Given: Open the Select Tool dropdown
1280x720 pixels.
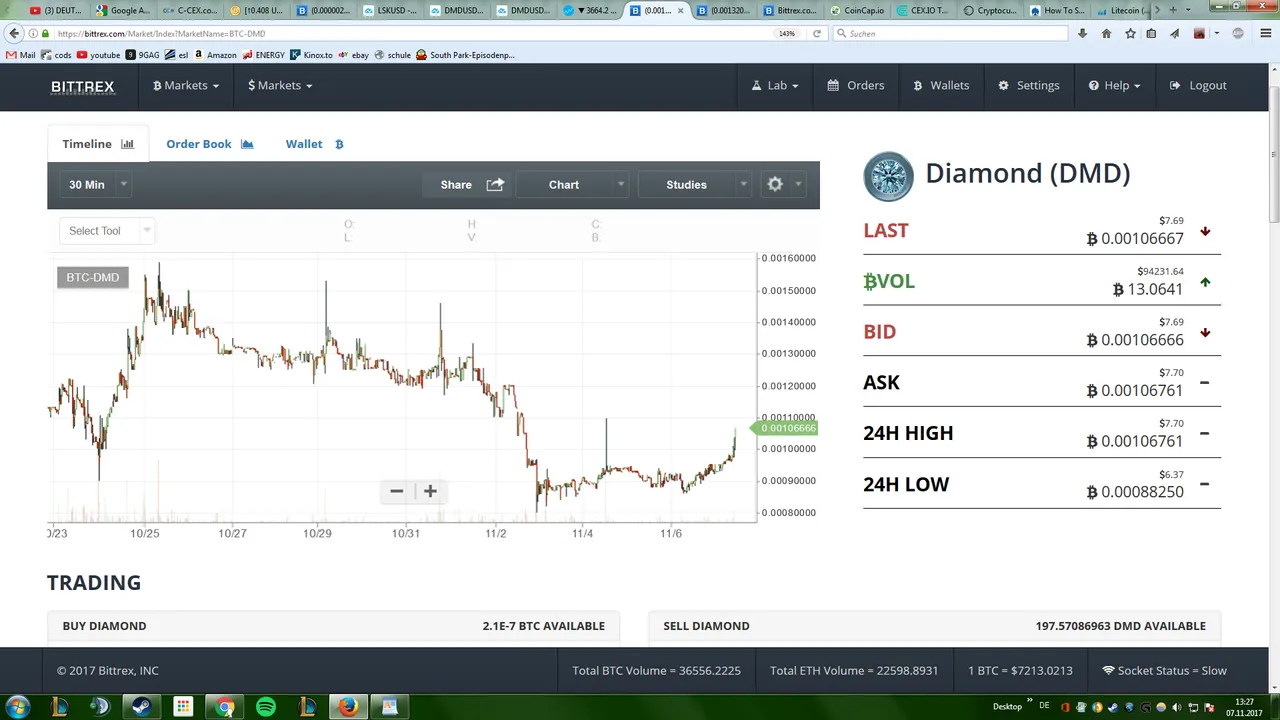Looking at the screenshot, I should coord(107,231).
